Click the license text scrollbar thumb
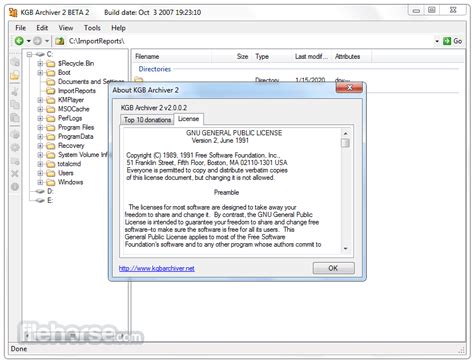Image resolution: width=474 pixels, height=362 pixels. click(345, 143)
